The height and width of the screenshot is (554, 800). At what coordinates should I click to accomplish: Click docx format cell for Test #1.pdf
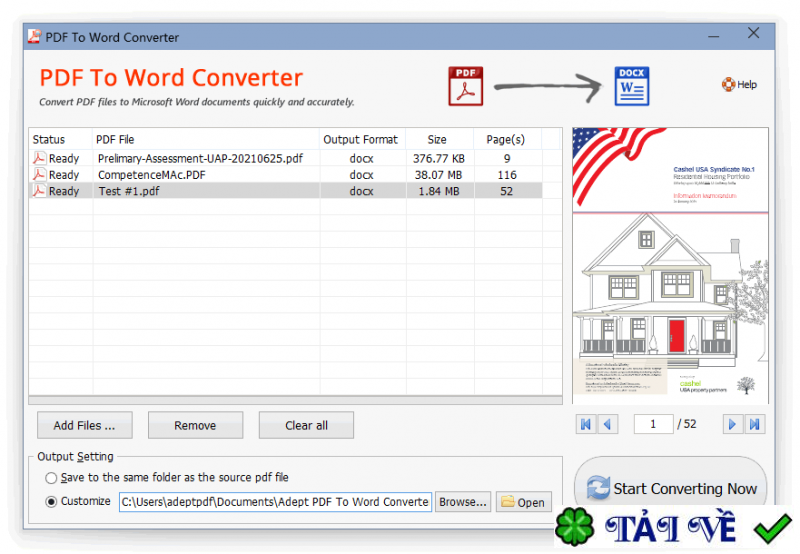362,191
